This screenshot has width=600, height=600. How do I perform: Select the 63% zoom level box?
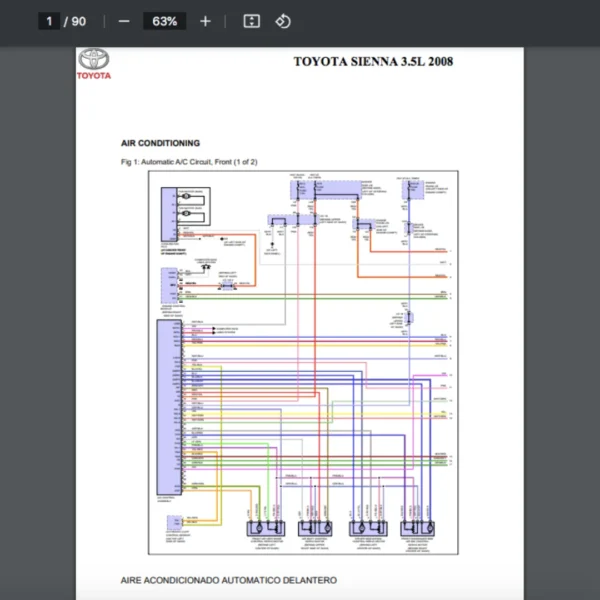click(x=165, y=21)
